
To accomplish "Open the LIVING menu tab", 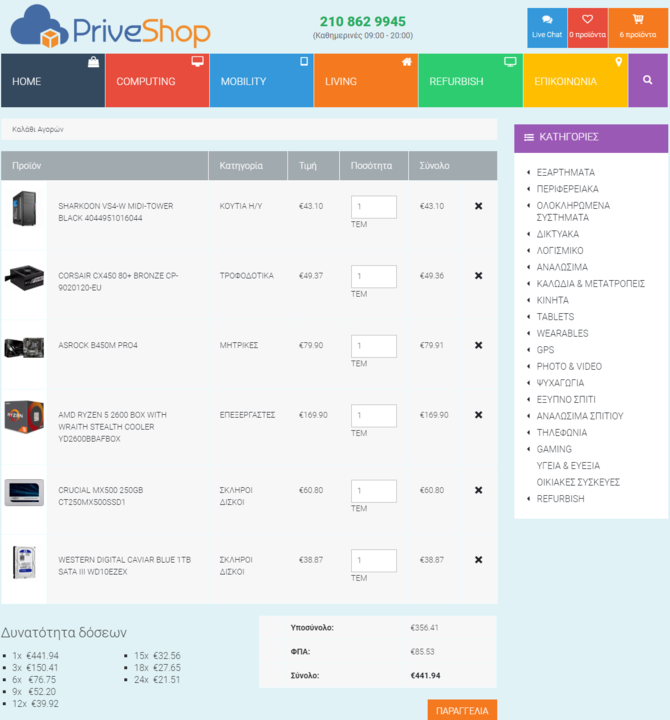I will (x=366, y=80).
